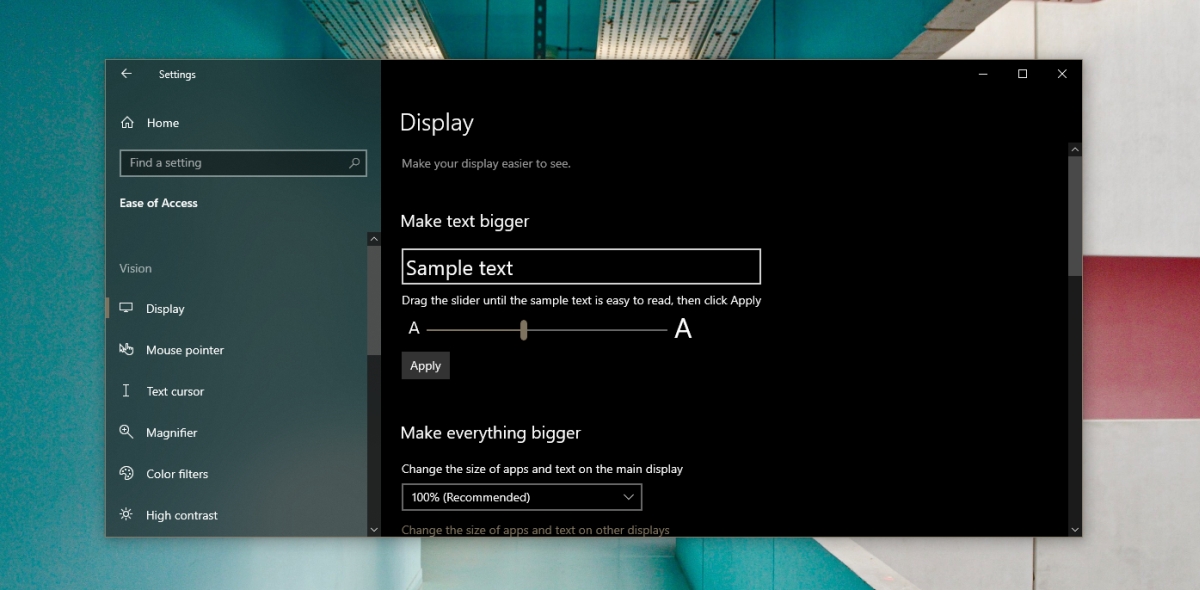Click the Display page title
The height and width of the screenshot is (590, 1200).
pyautogui.click(x=437, y=123)
